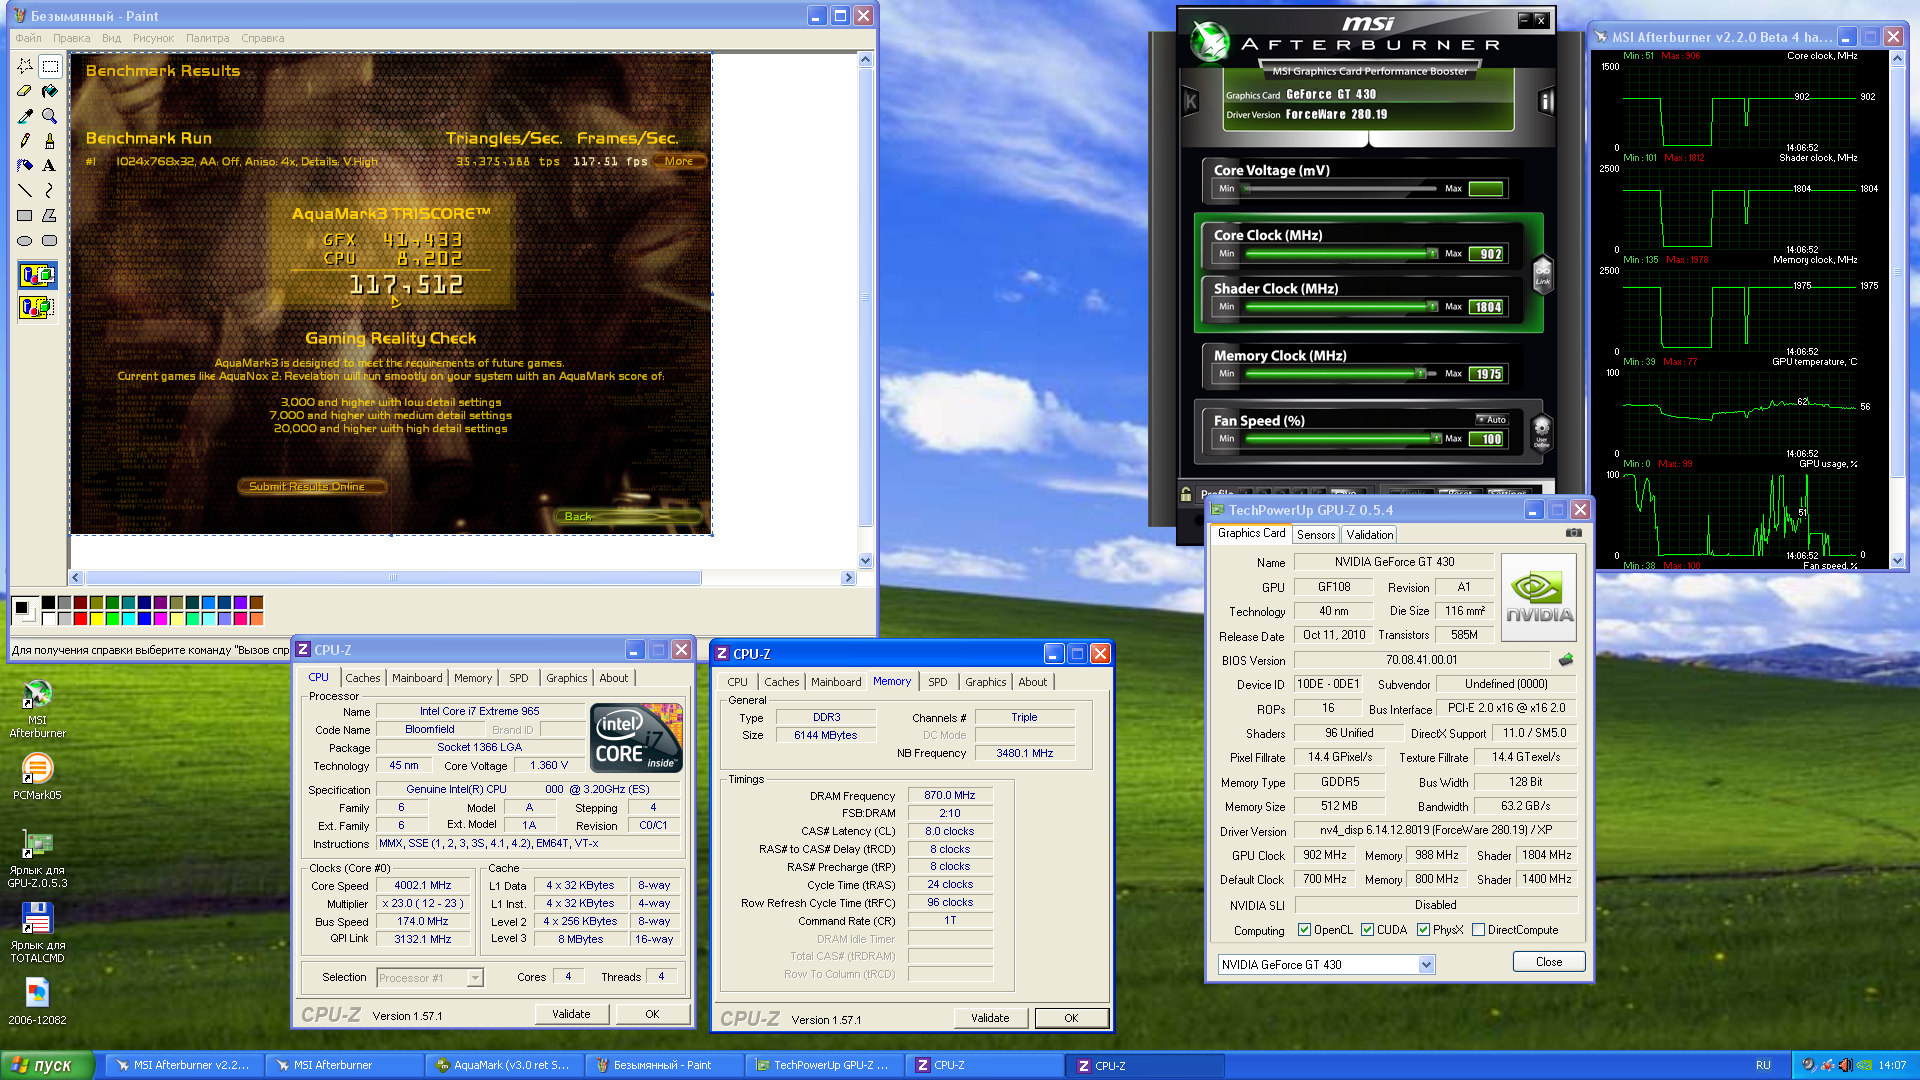Open the Рисунок menu in Paint
The width and height of the screenshot is (1920, 1080).
click(153, 38)
